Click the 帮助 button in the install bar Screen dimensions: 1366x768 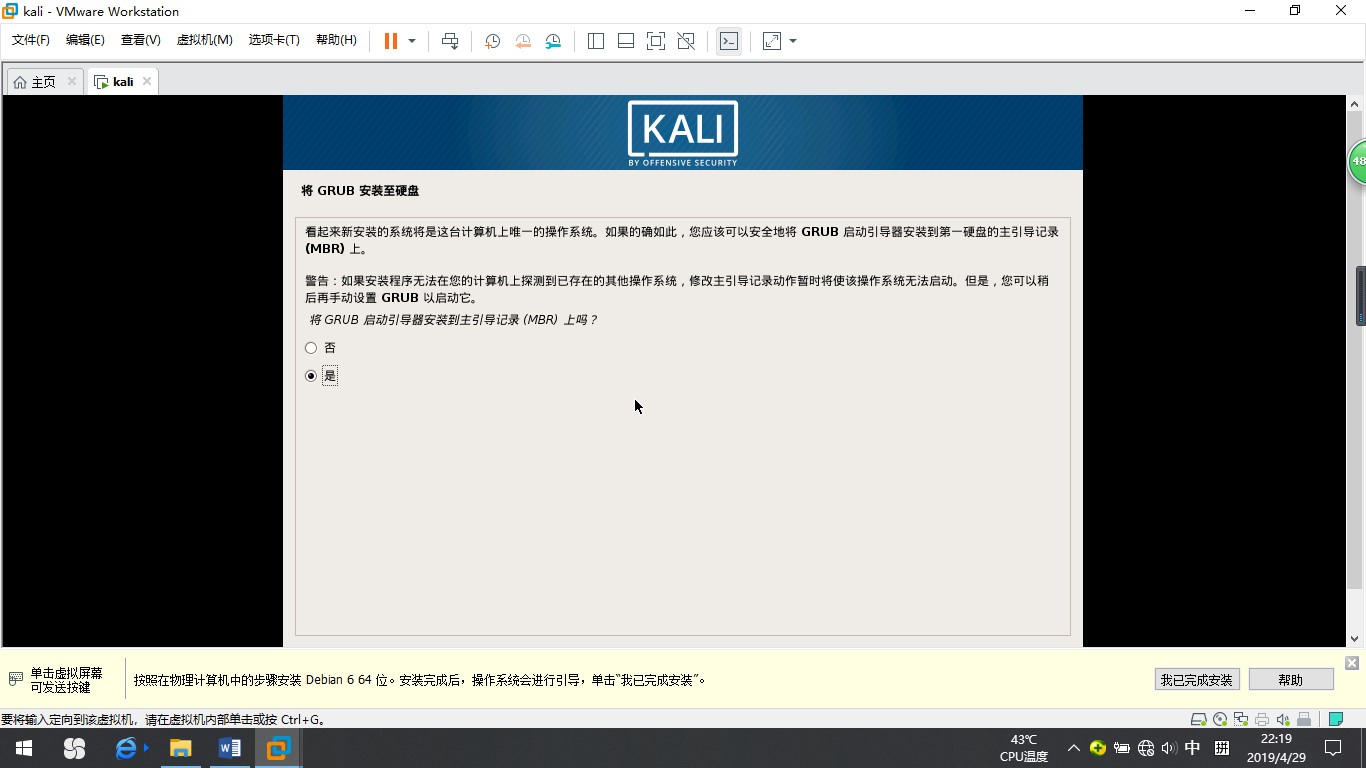tap(1291, 680)
